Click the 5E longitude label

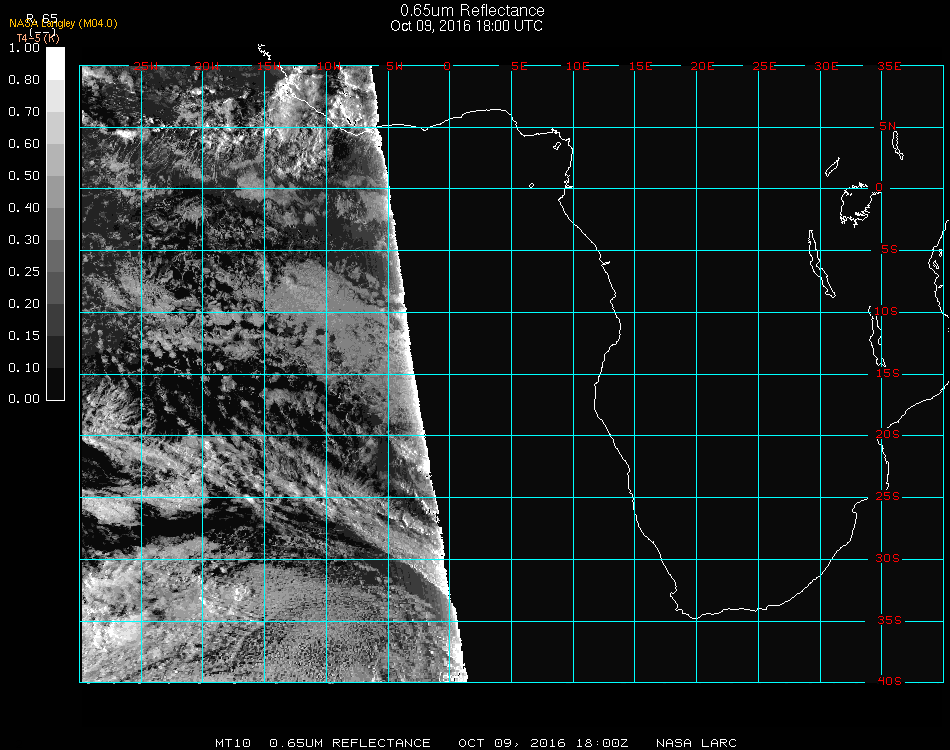[519, 66]
